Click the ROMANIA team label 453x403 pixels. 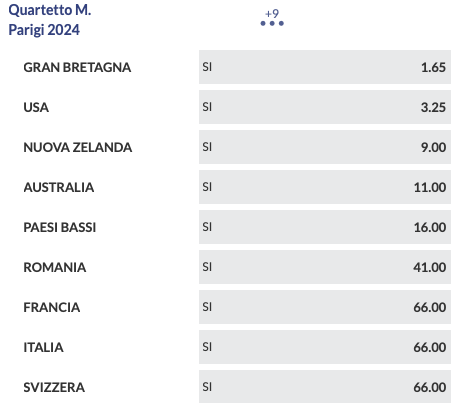pos(55,267)
